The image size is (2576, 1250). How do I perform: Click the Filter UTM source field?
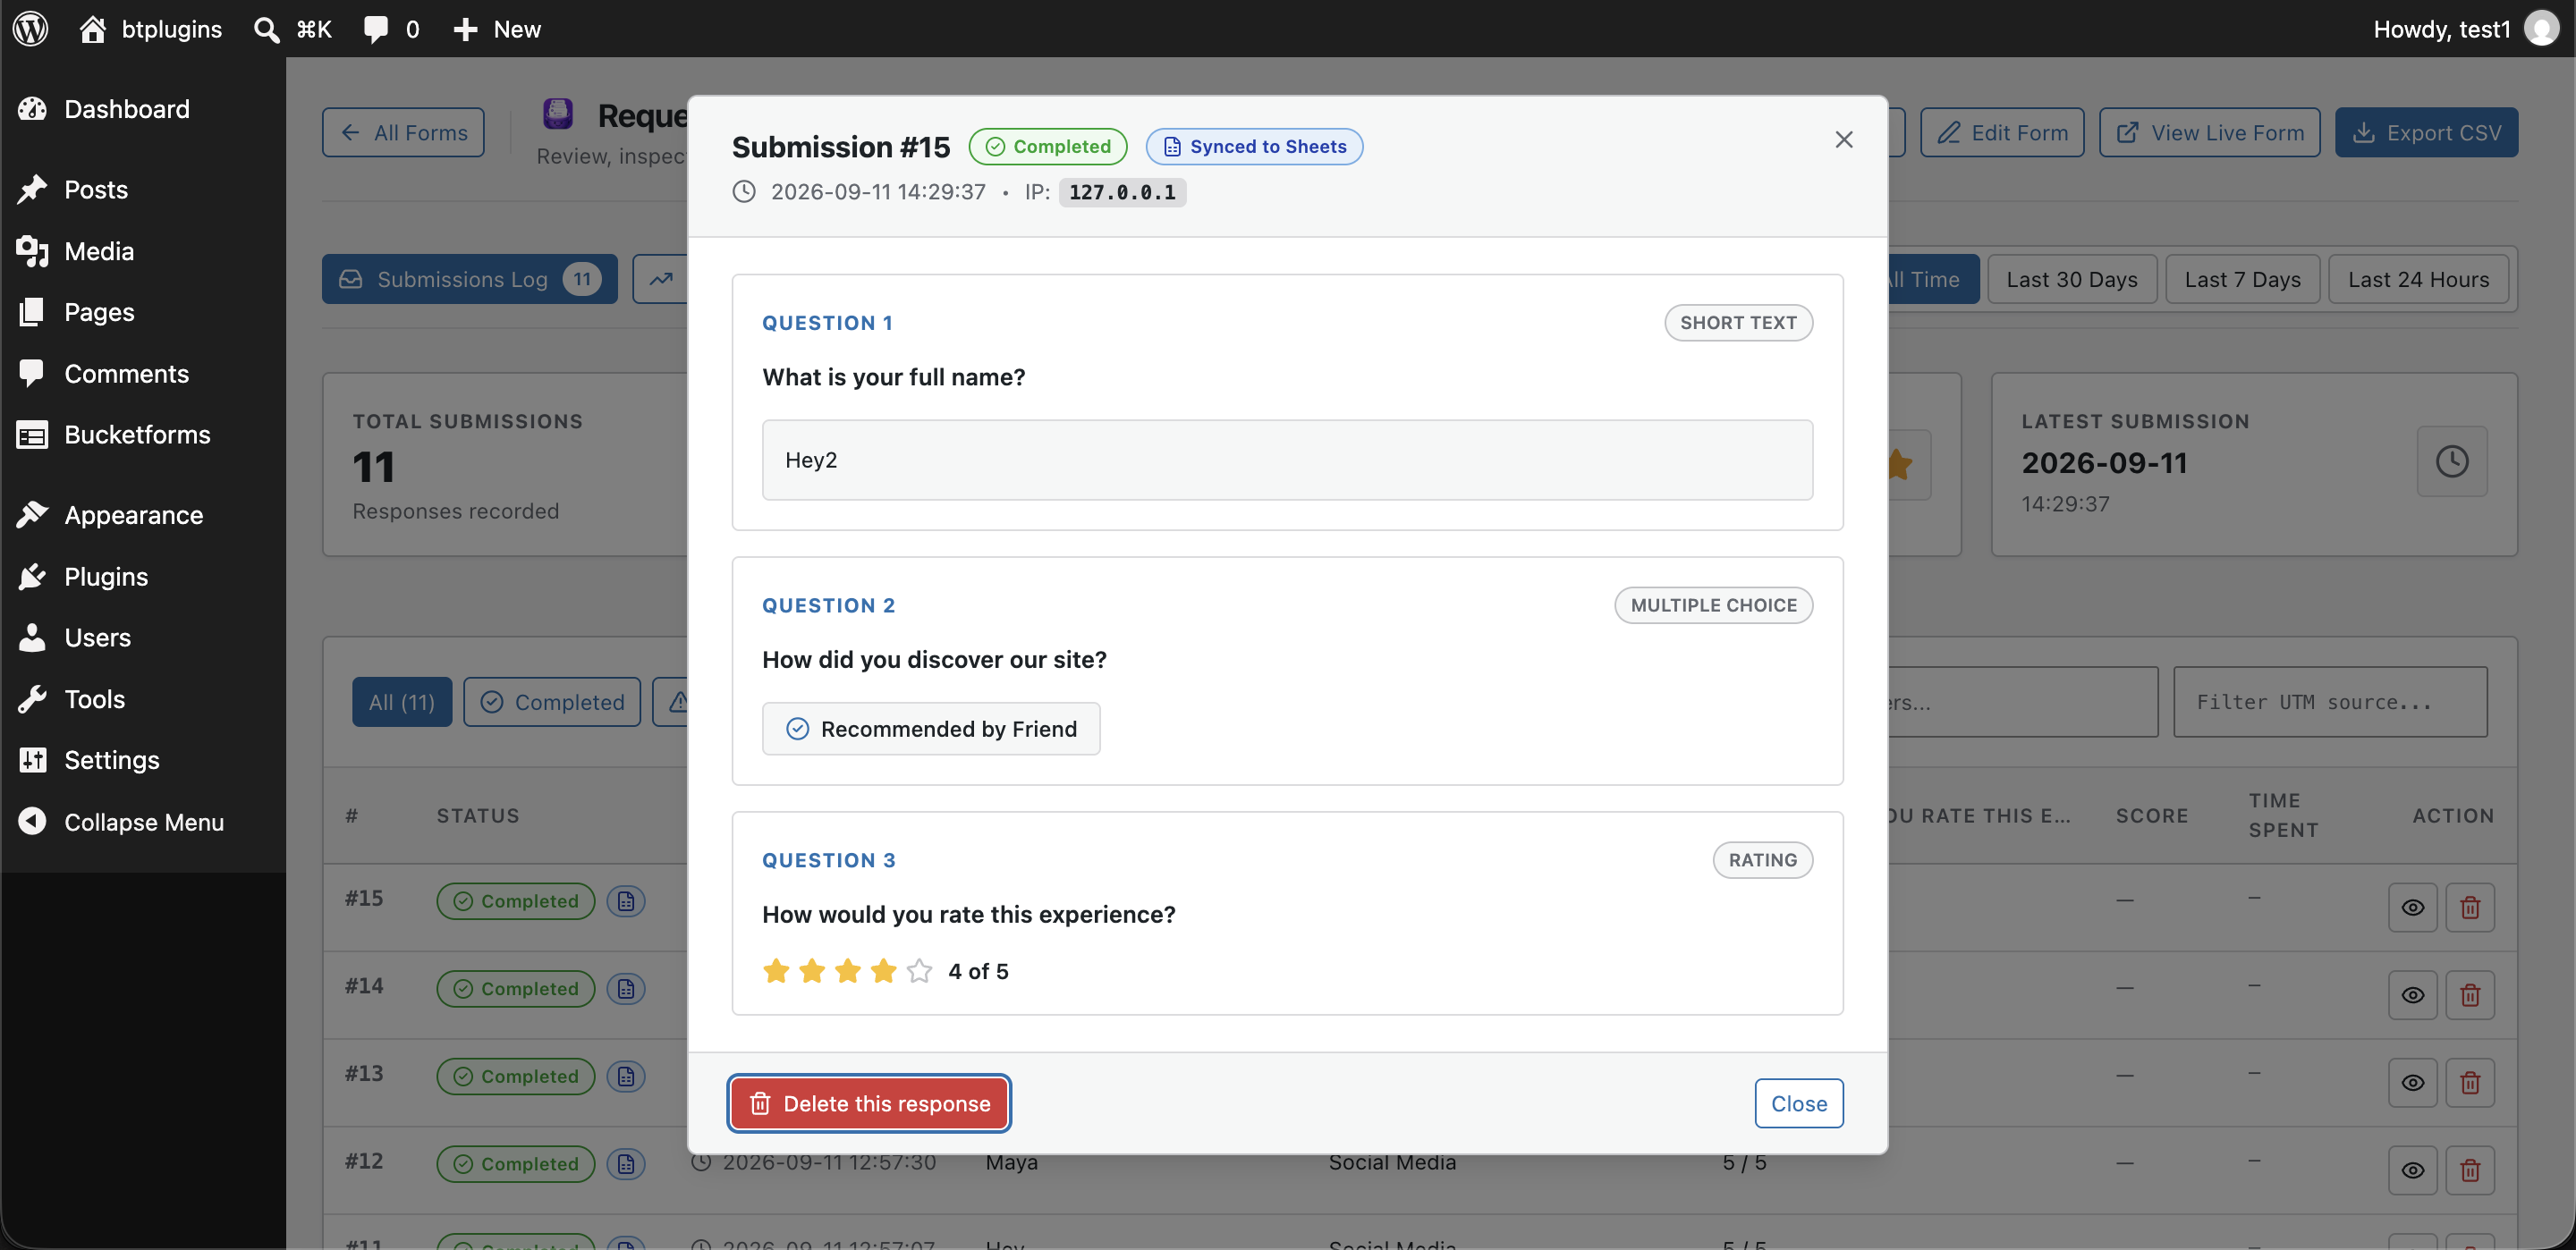coord(2330,702)
